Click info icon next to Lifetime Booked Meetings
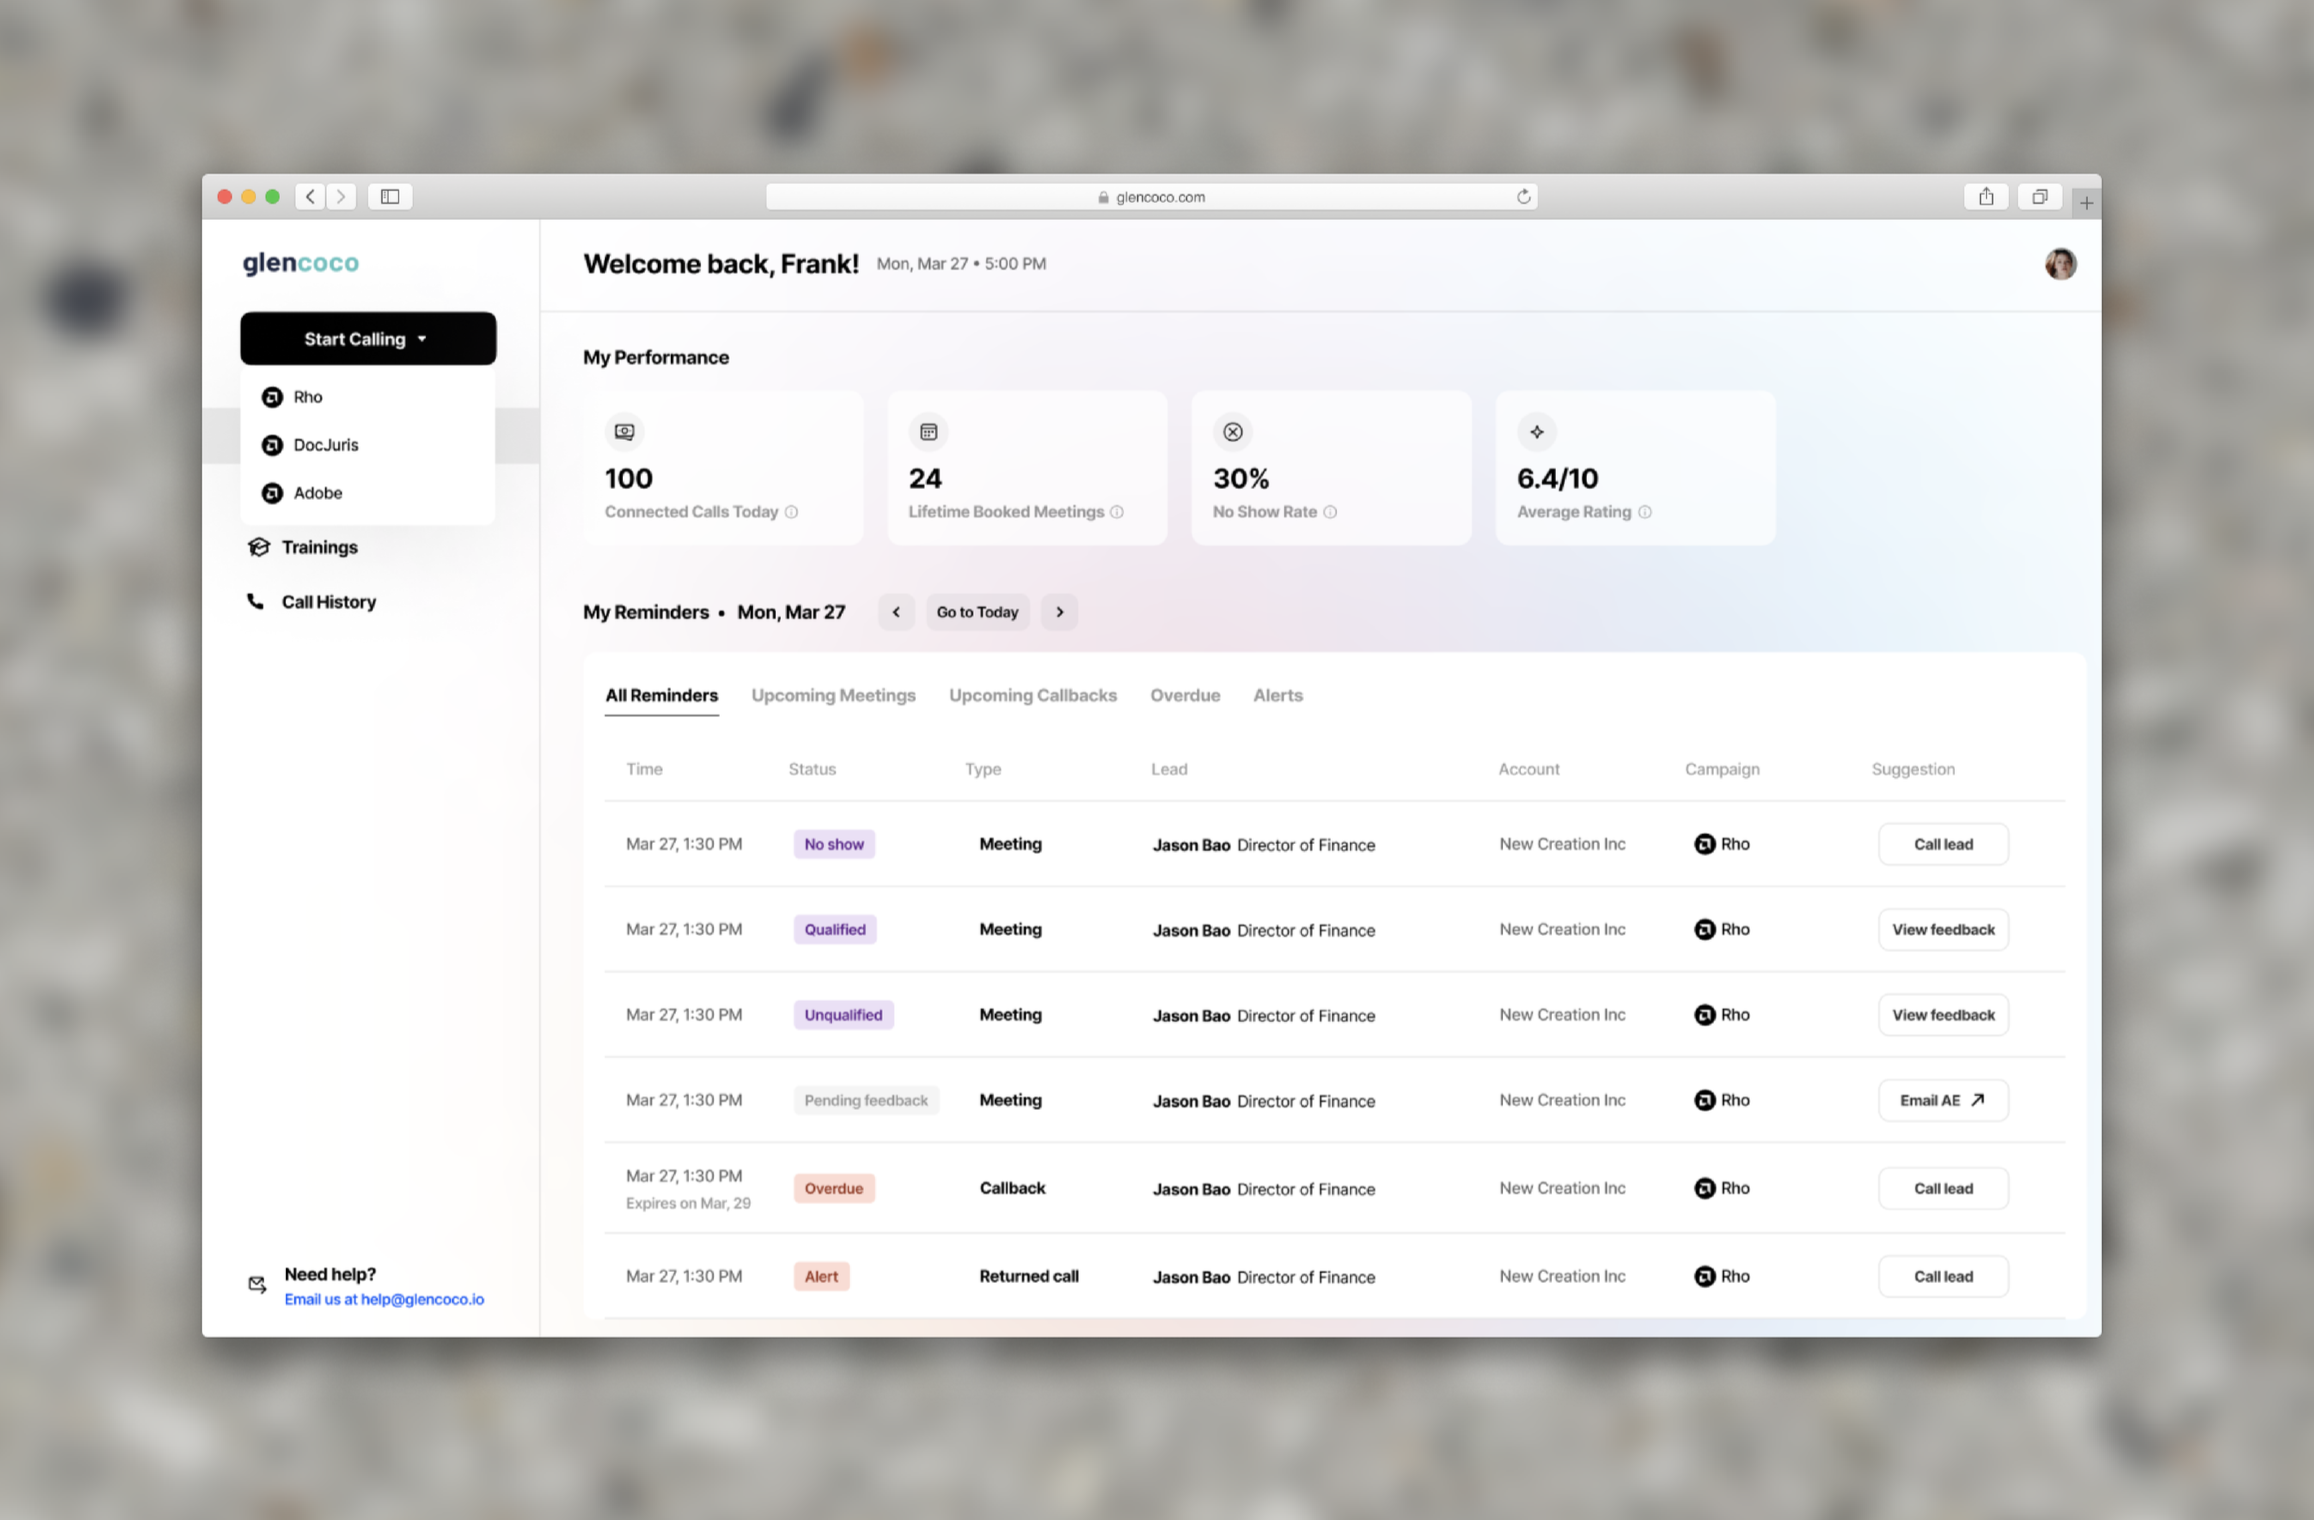The height and width of the screenshot is (1520, 2314). pyautogui.click(x=1117, y=512)
